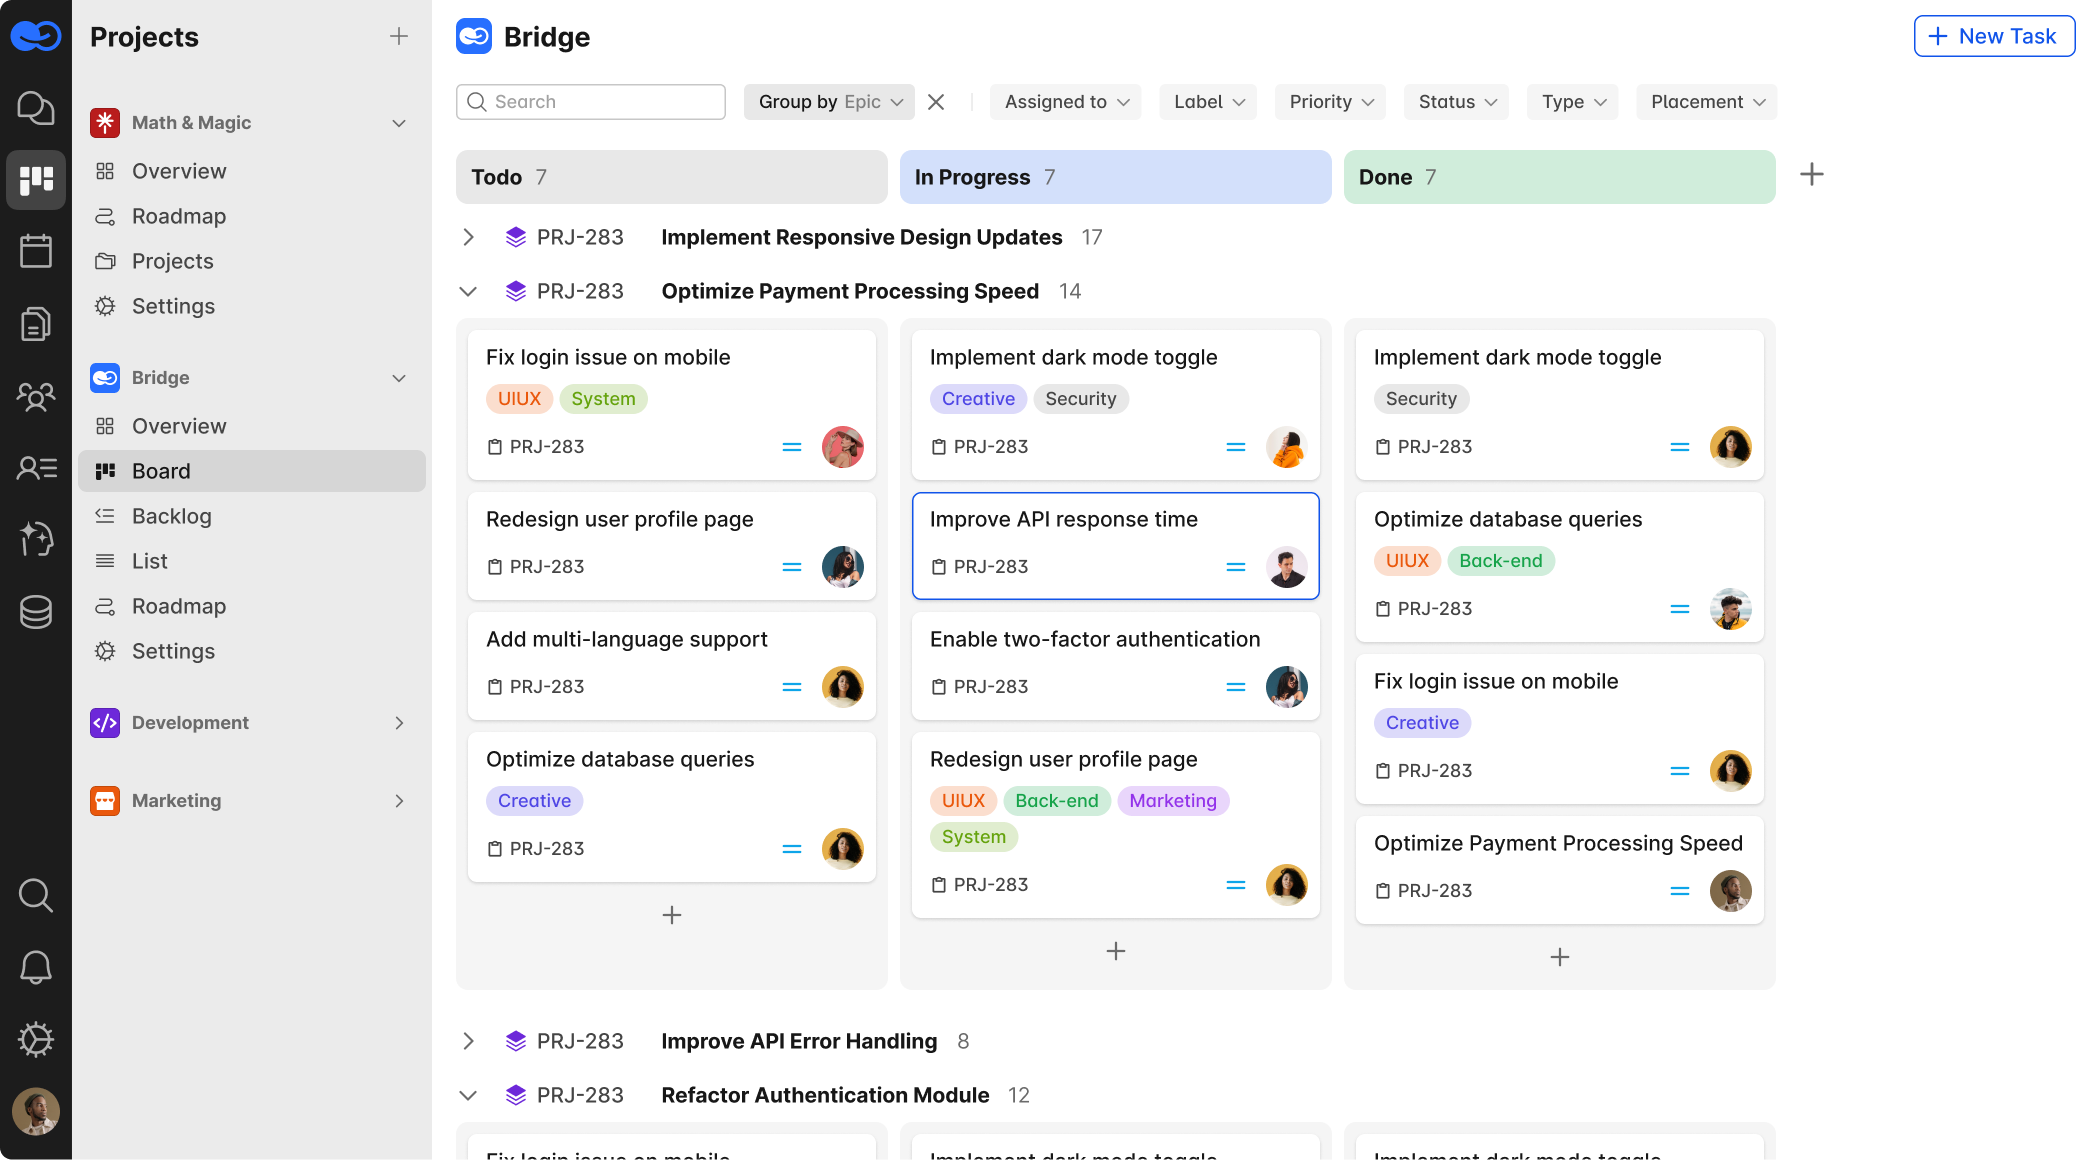Click the New Task button
The height and width of the screenshot is (1160, 2100).
click(1994, 37)
